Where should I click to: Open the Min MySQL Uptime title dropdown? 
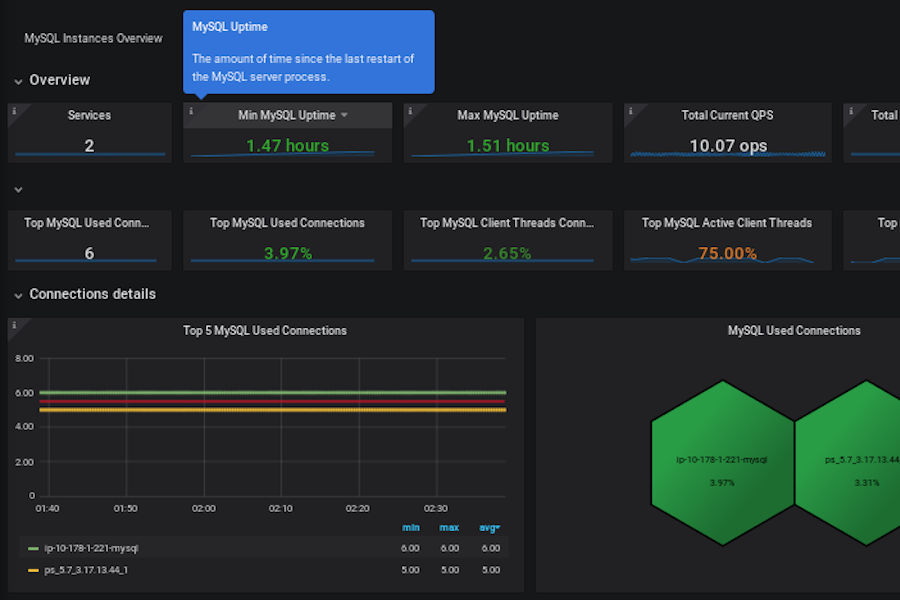[344, 116]
